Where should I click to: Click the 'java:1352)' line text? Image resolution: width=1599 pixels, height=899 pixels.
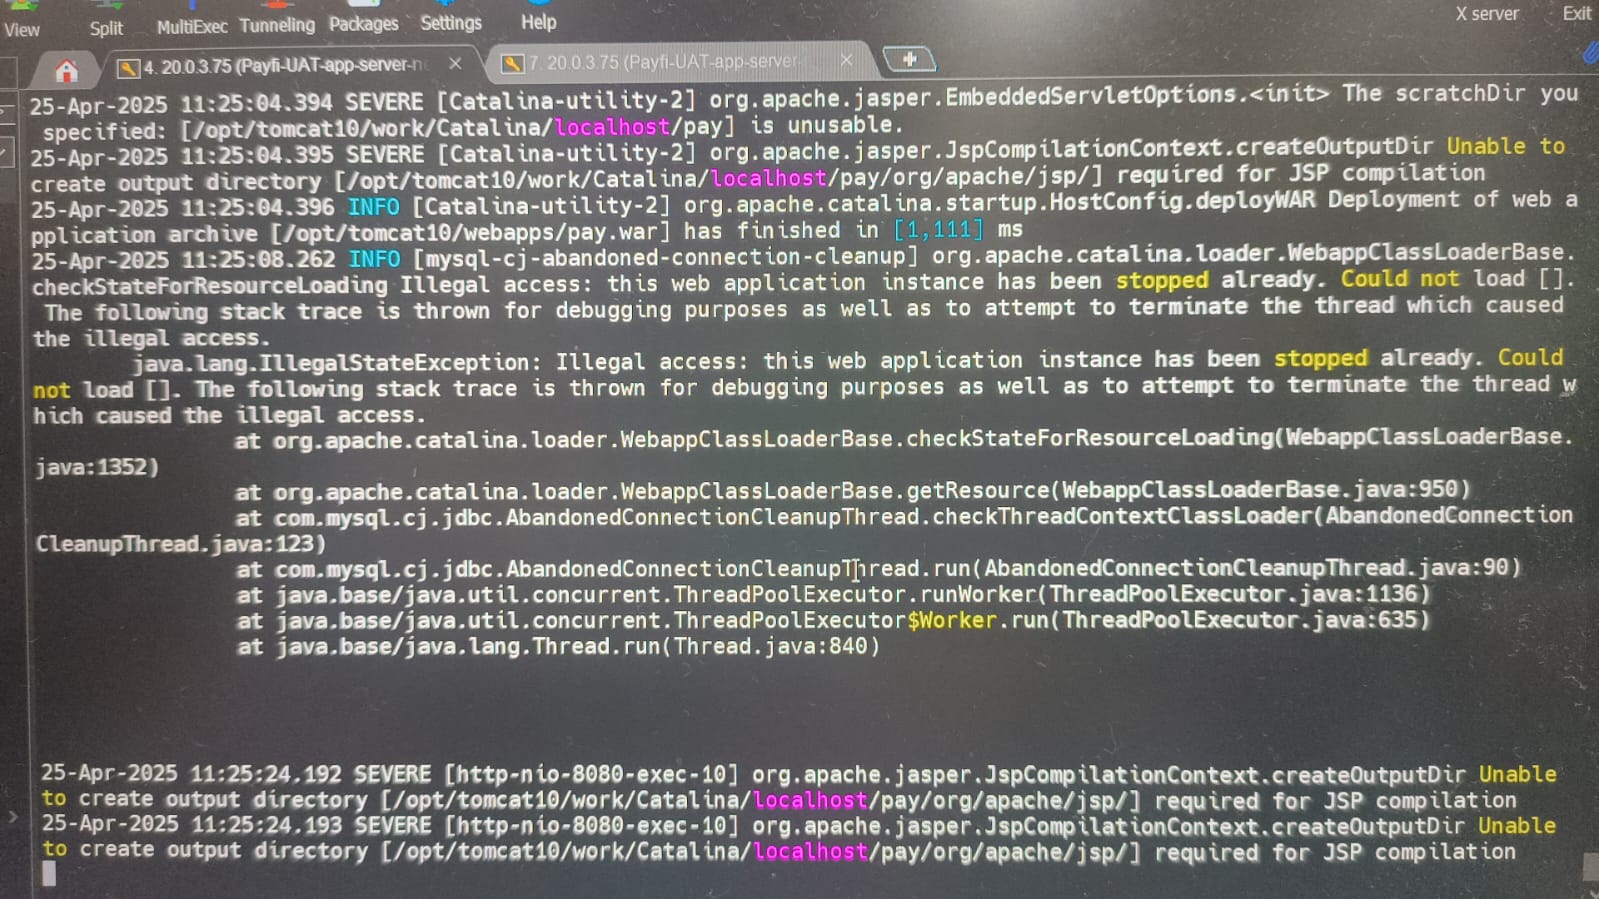(97, 467)
